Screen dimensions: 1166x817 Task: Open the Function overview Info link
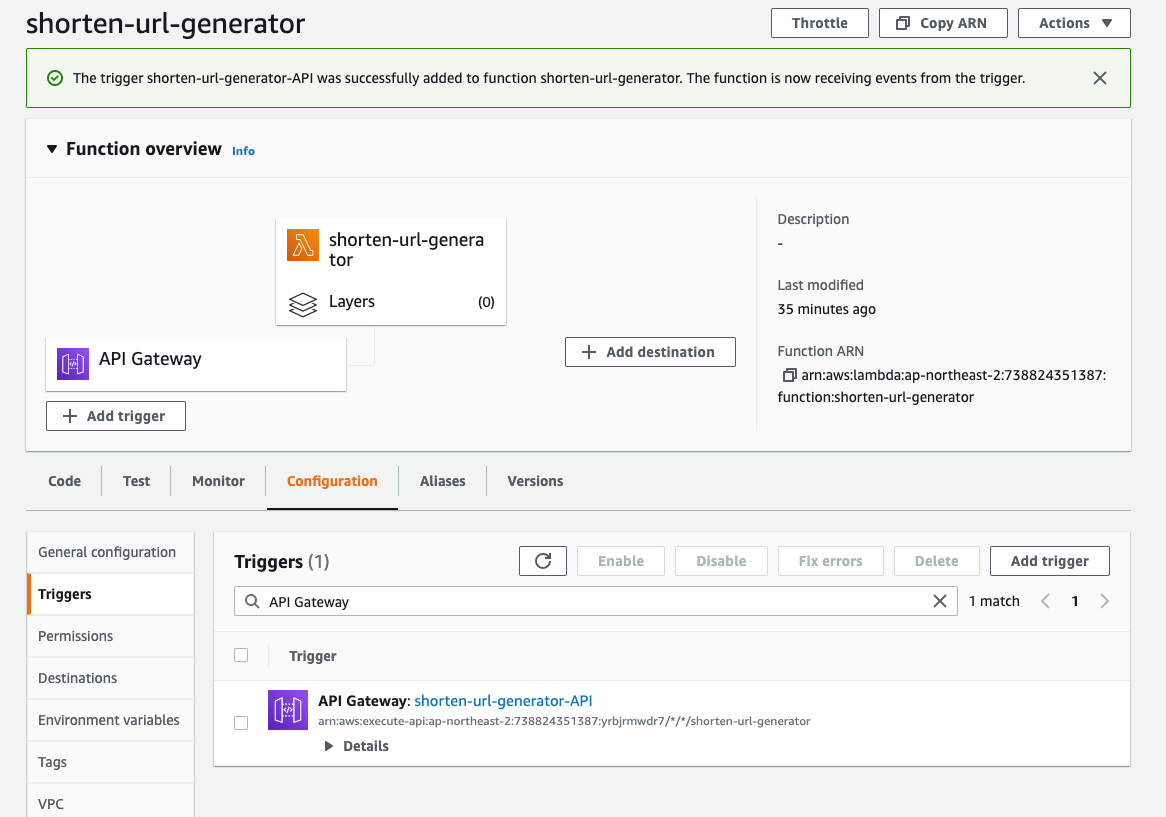(243, 151)
